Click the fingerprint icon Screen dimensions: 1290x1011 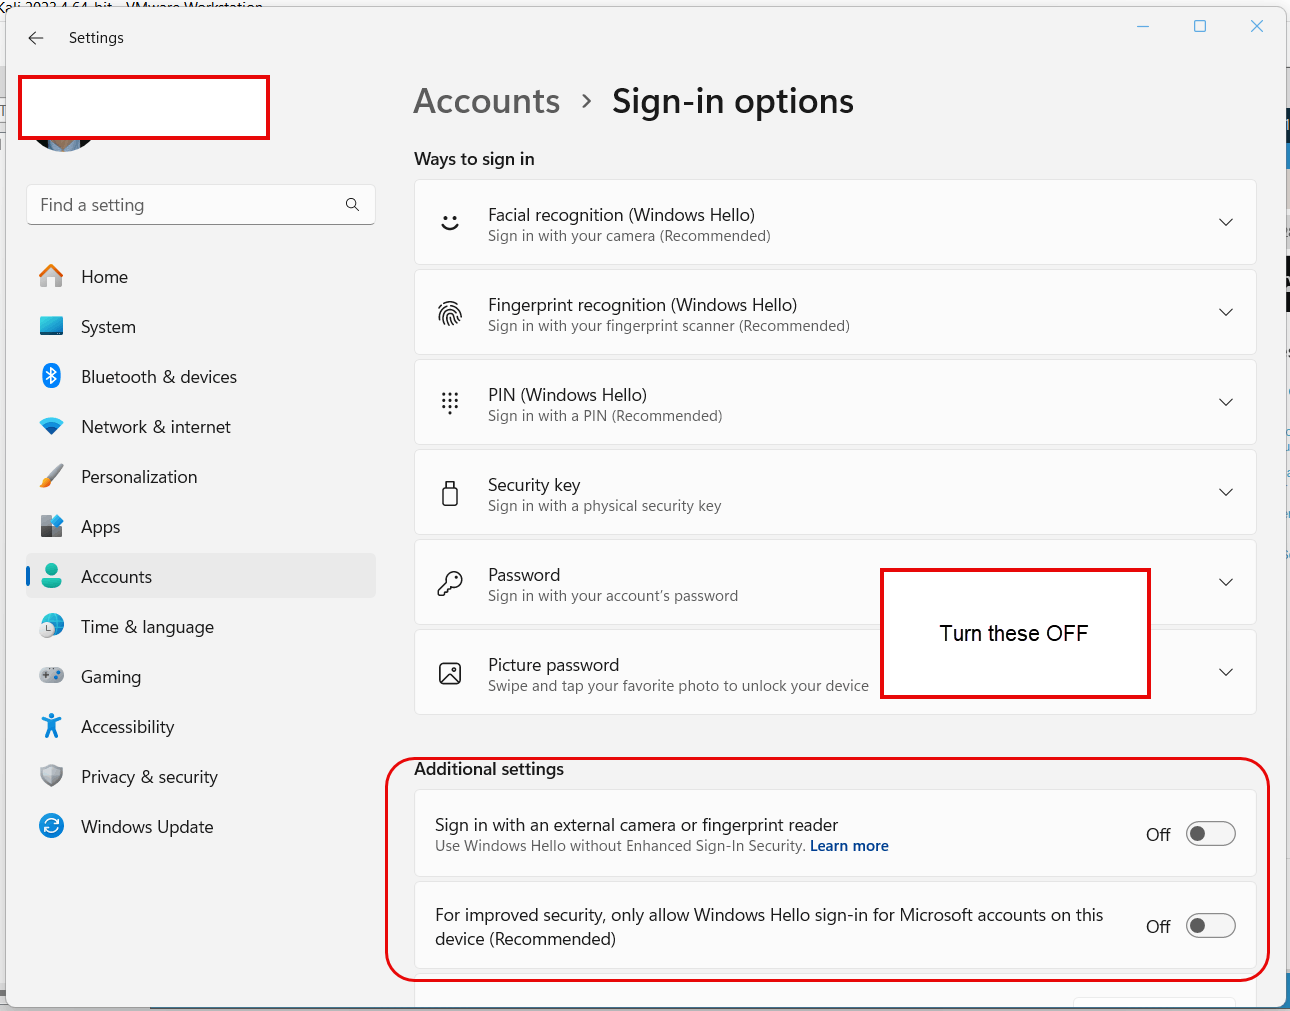[x=450, y=313]
